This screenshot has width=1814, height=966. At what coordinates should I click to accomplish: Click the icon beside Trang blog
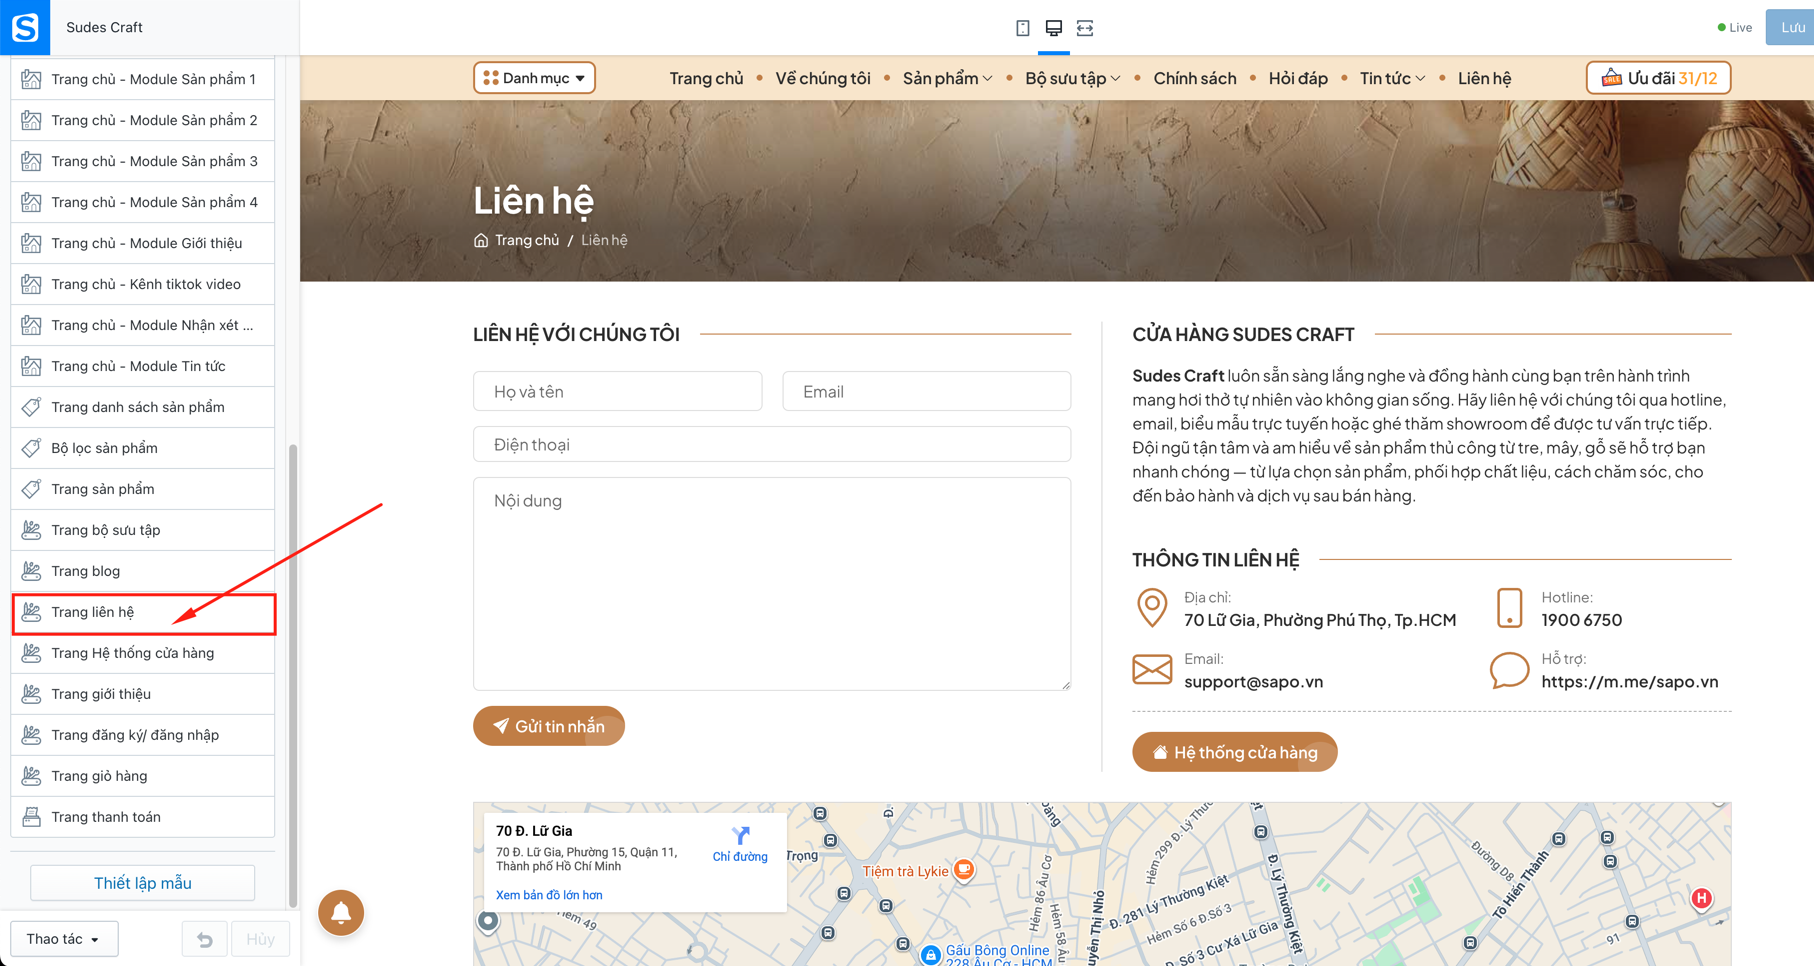point(32,571)
